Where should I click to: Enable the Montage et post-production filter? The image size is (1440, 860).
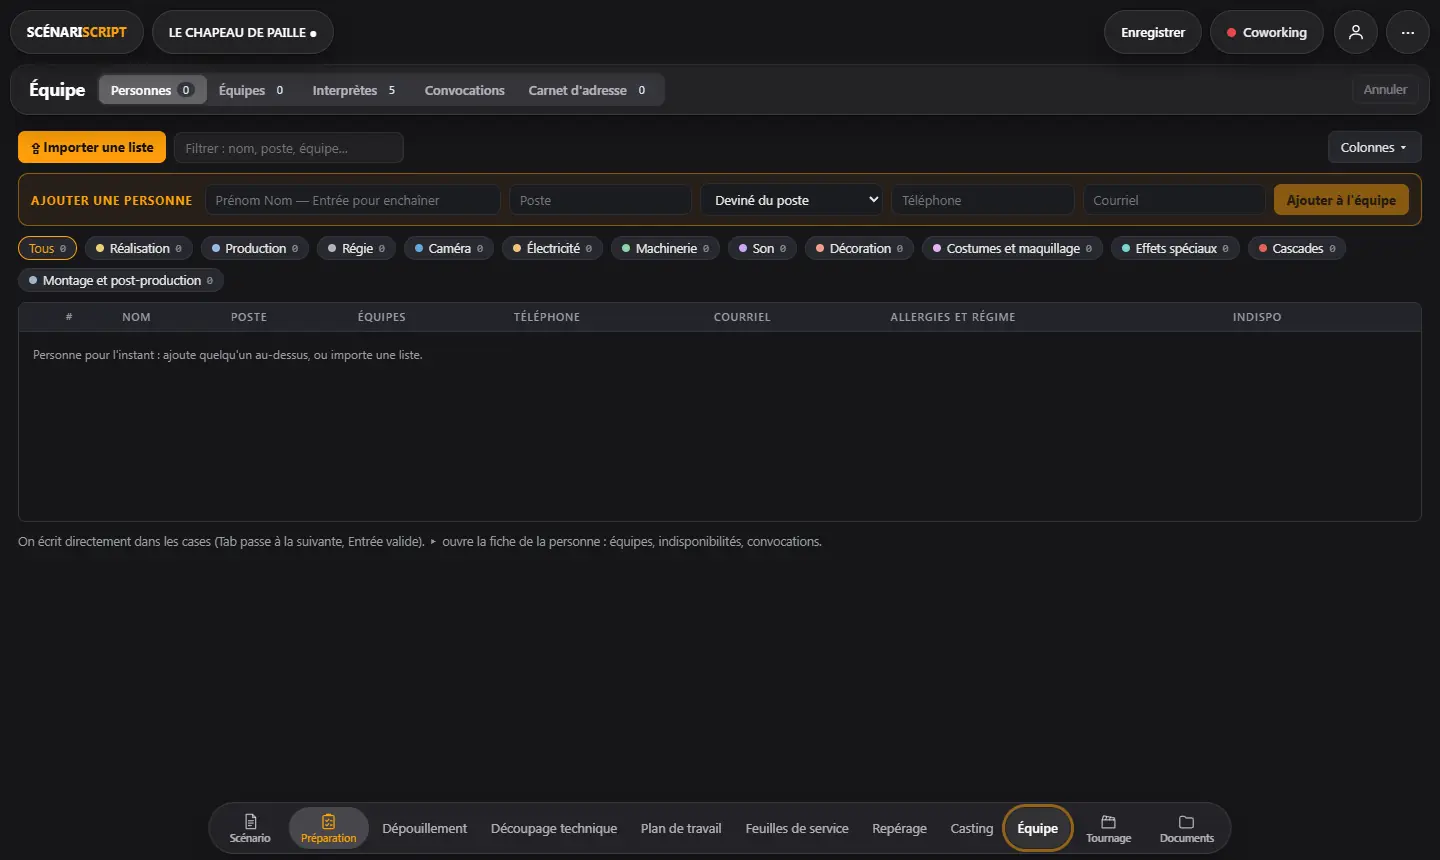pyautogui.click(x=121, y=280)
